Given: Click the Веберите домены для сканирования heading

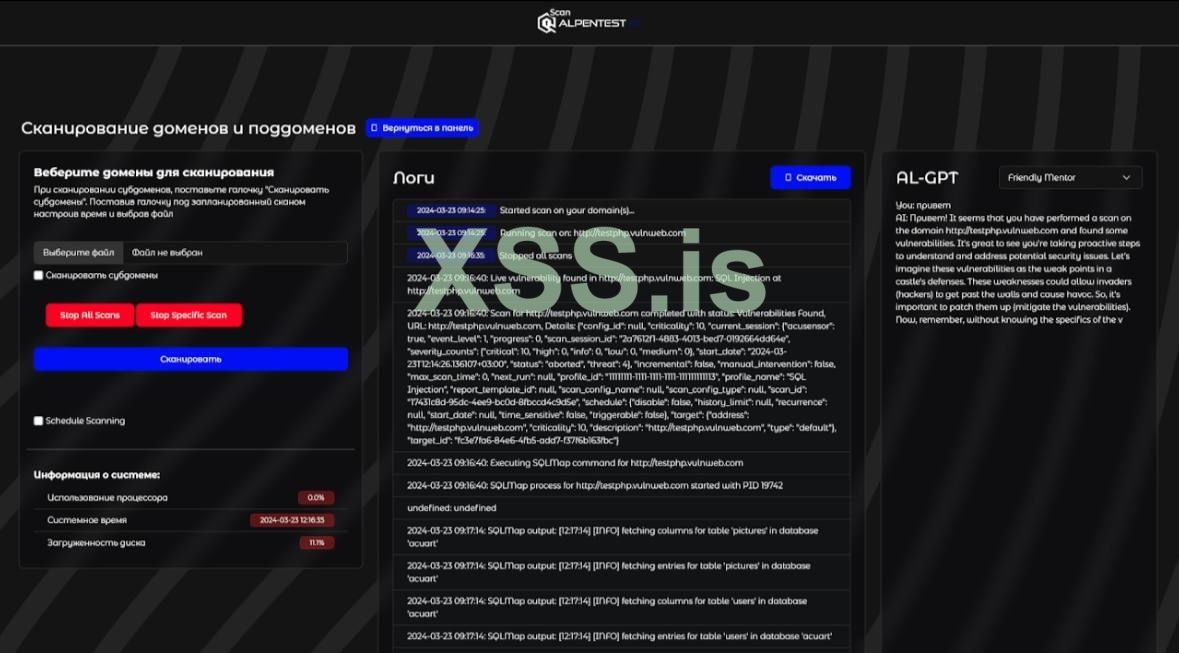Looking at the screenshot, I should tap(154, 172).
